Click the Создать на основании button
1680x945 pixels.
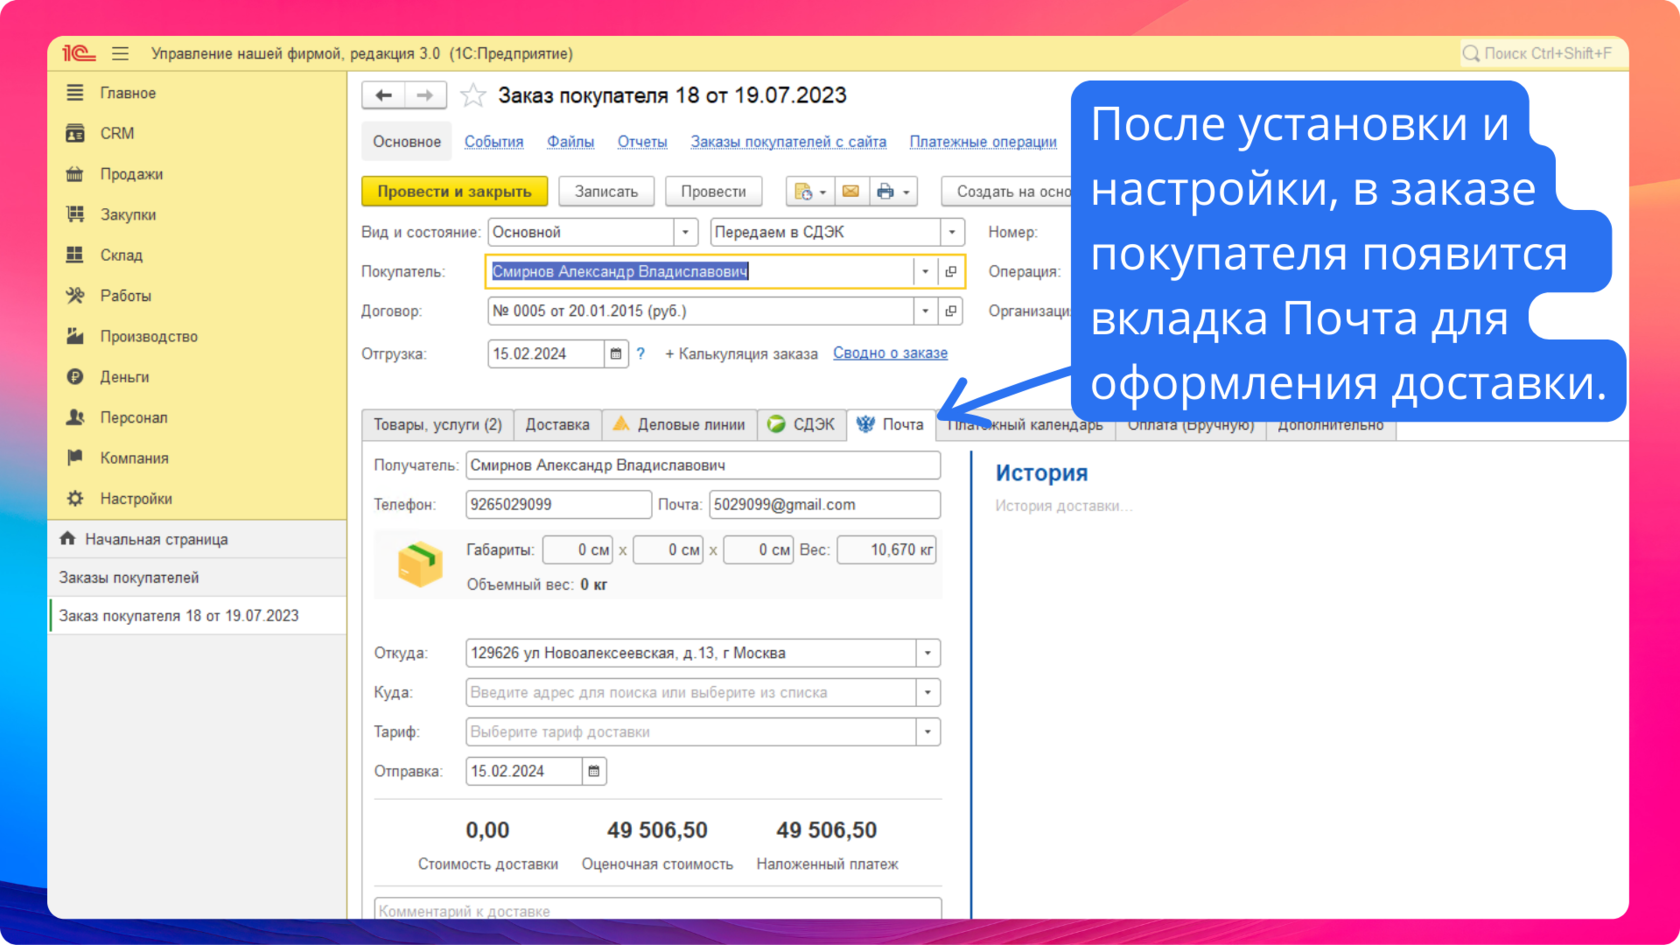[1008, 191]
